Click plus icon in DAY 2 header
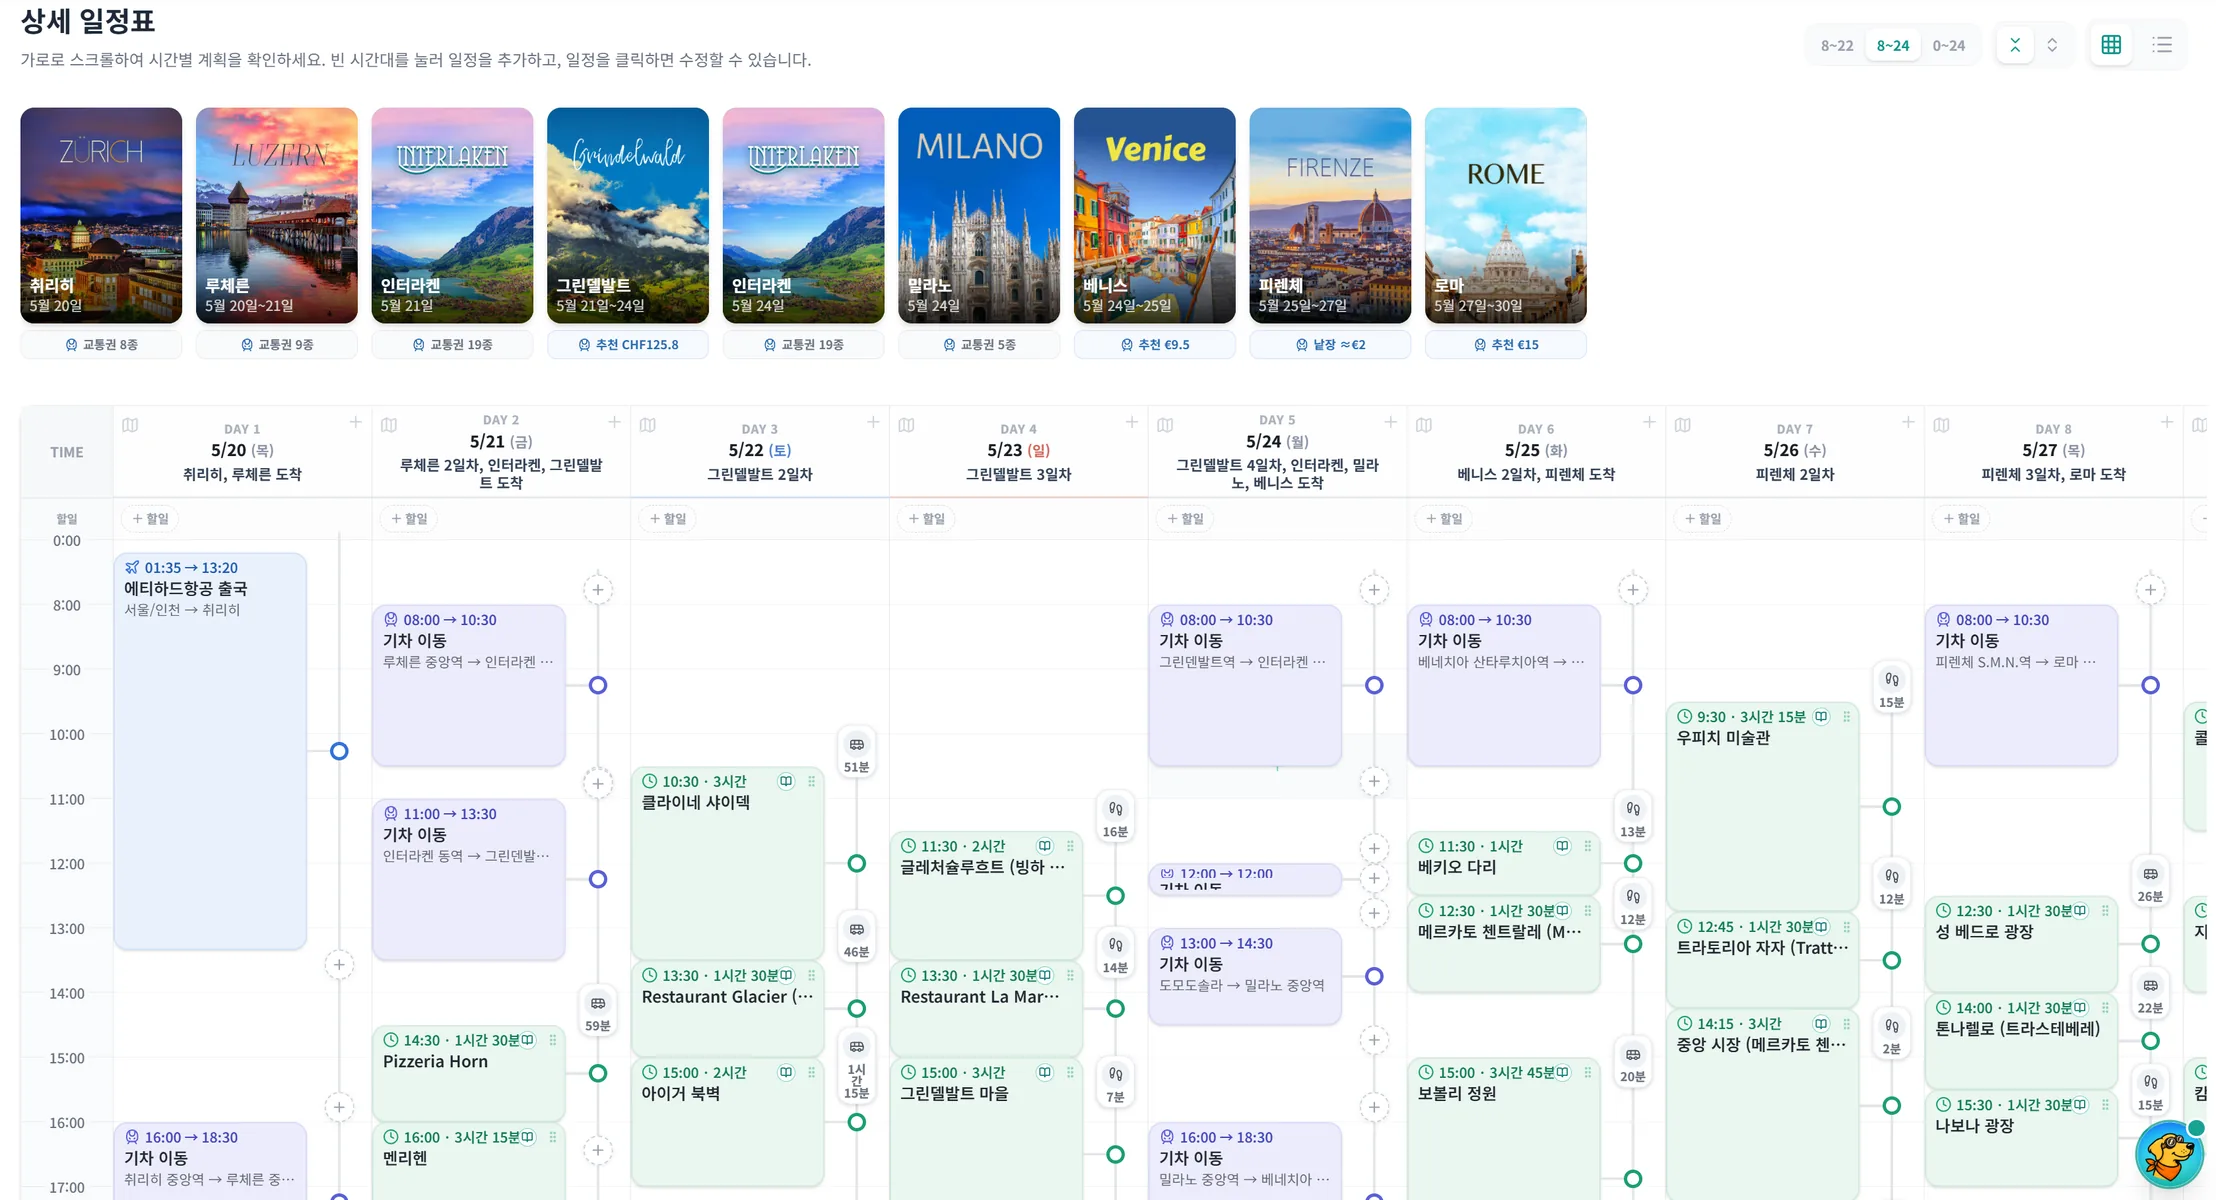 click(614, 422)
